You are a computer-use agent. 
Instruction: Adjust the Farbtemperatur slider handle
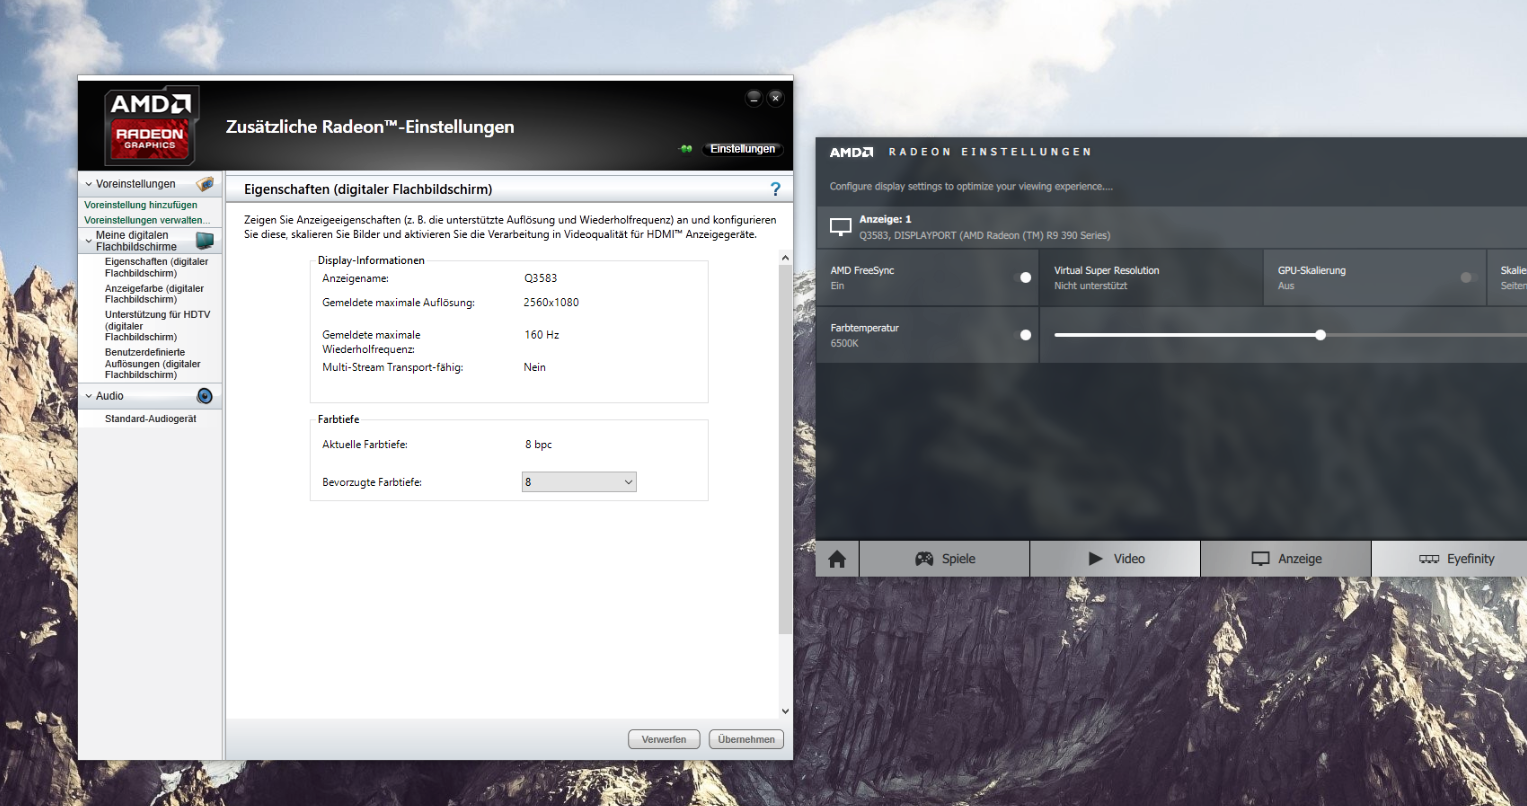pos(1321,334)
